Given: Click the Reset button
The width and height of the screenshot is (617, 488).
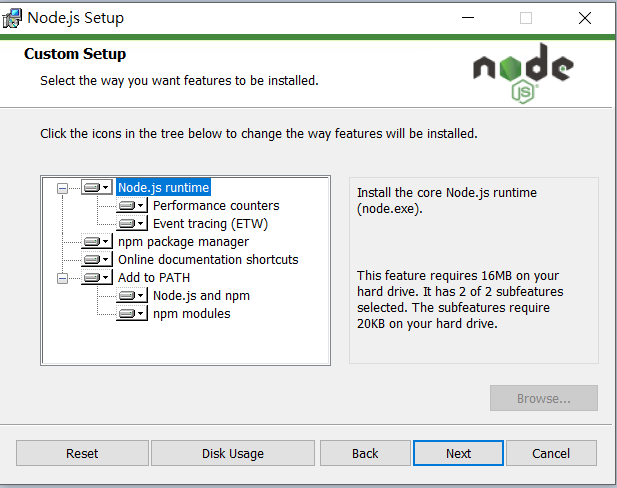Looking at the screenshot, I should 82,453.
